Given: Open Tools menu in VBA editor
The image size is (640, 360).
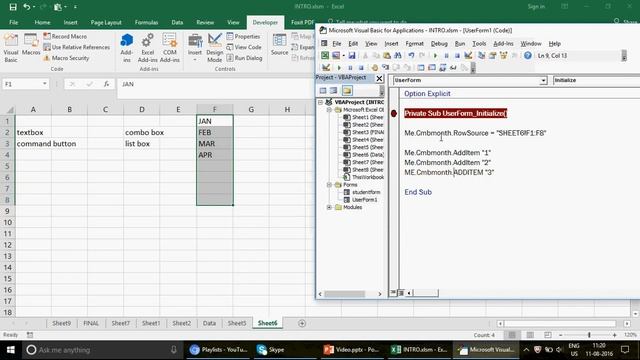Looking at the screenshot, I should point(479,43).
